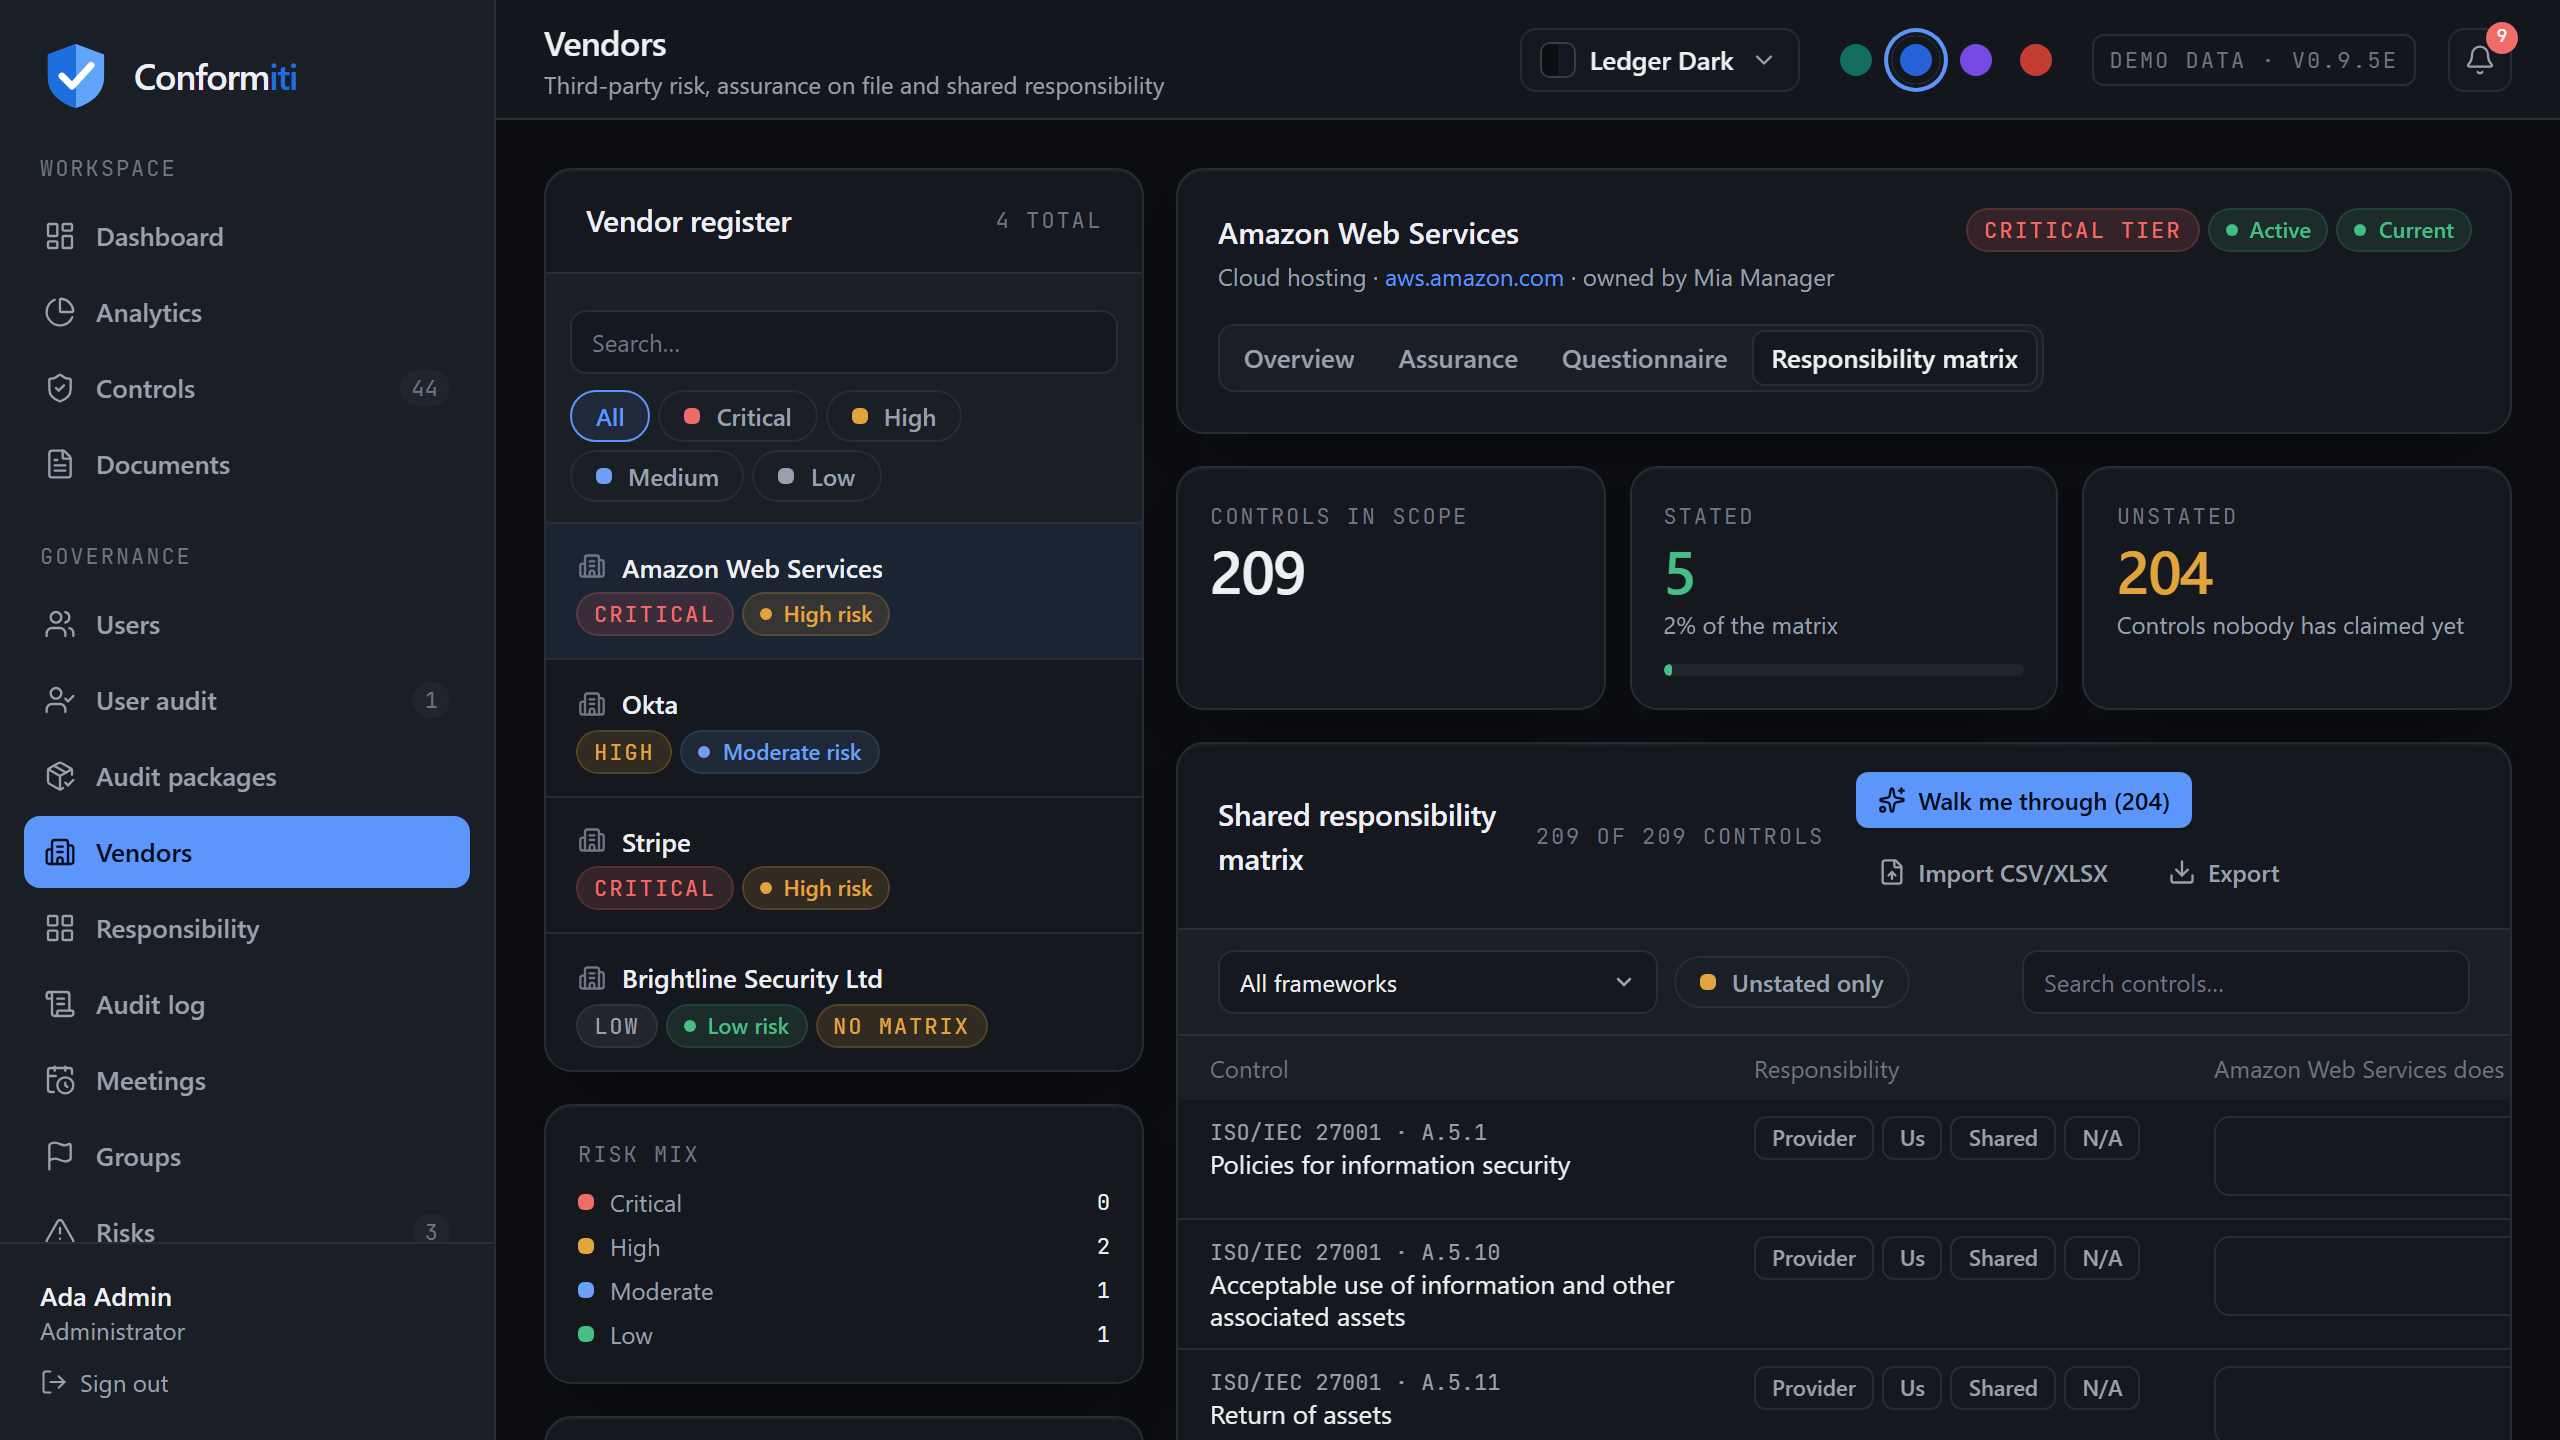This screenshot has width=2560, height=1440.
Task: Choose the red accent color swatch
Action: [x=2035, y=60]
